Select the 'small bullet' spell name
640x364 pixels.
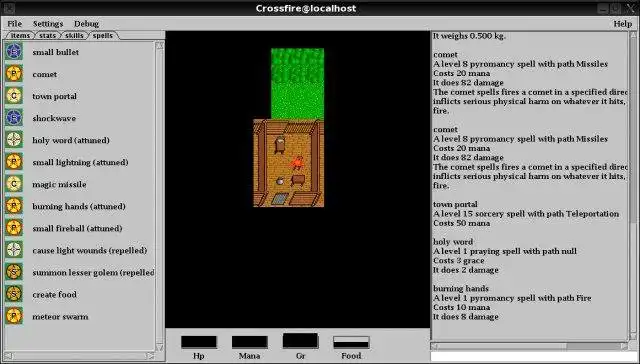point(56,52)
